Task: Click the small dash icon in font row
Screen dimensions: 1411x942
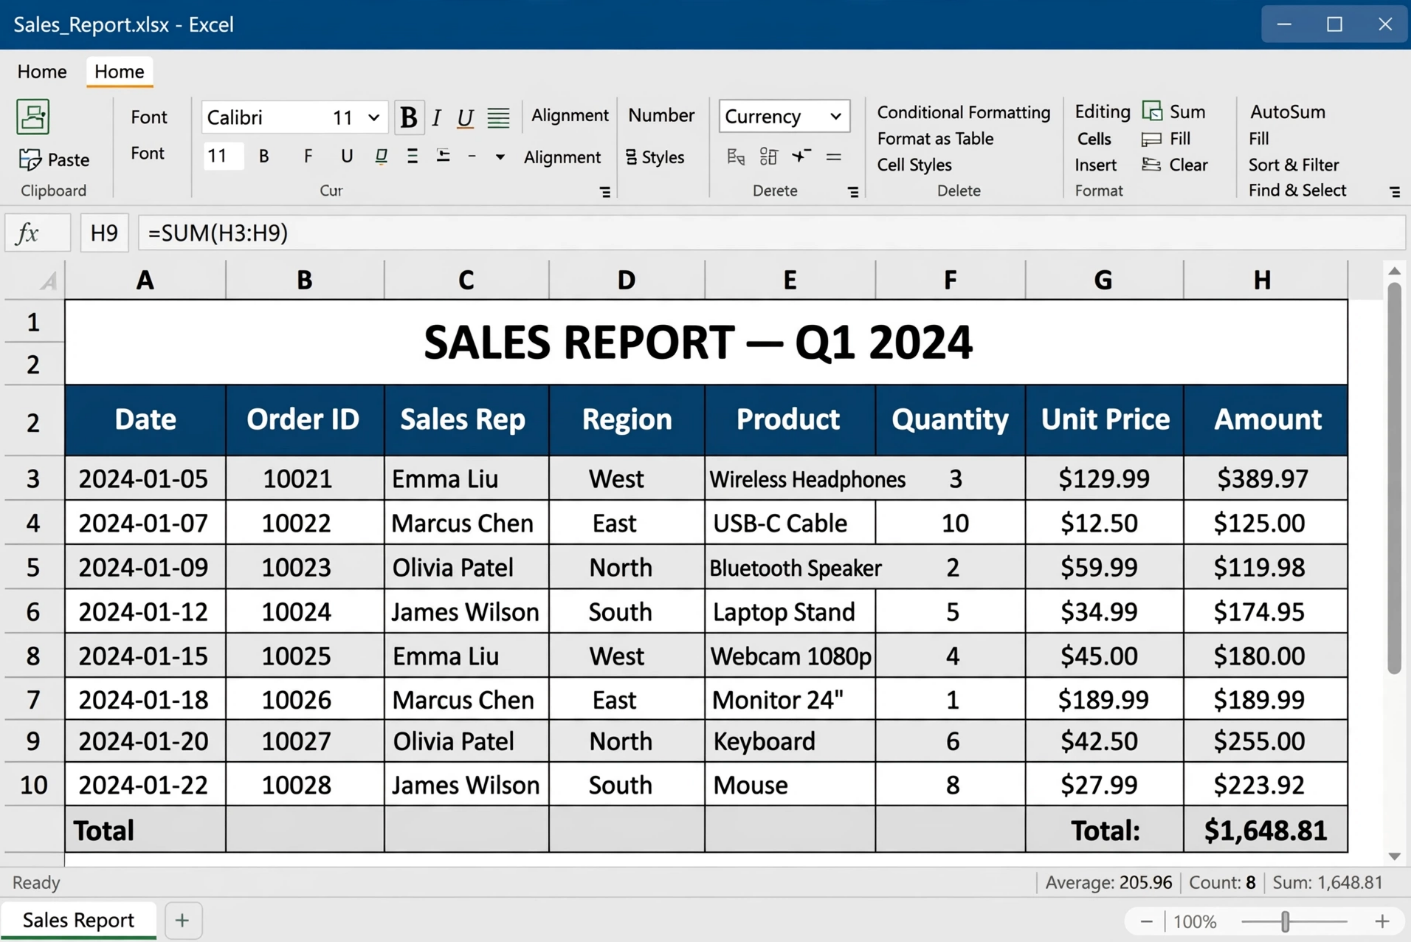Action: coord(472,156)
